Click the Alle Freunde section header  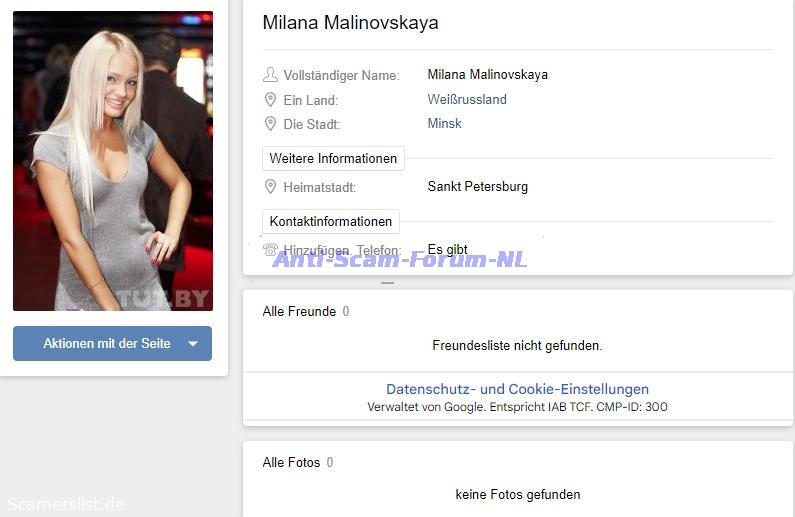click(x=299, y=311)
